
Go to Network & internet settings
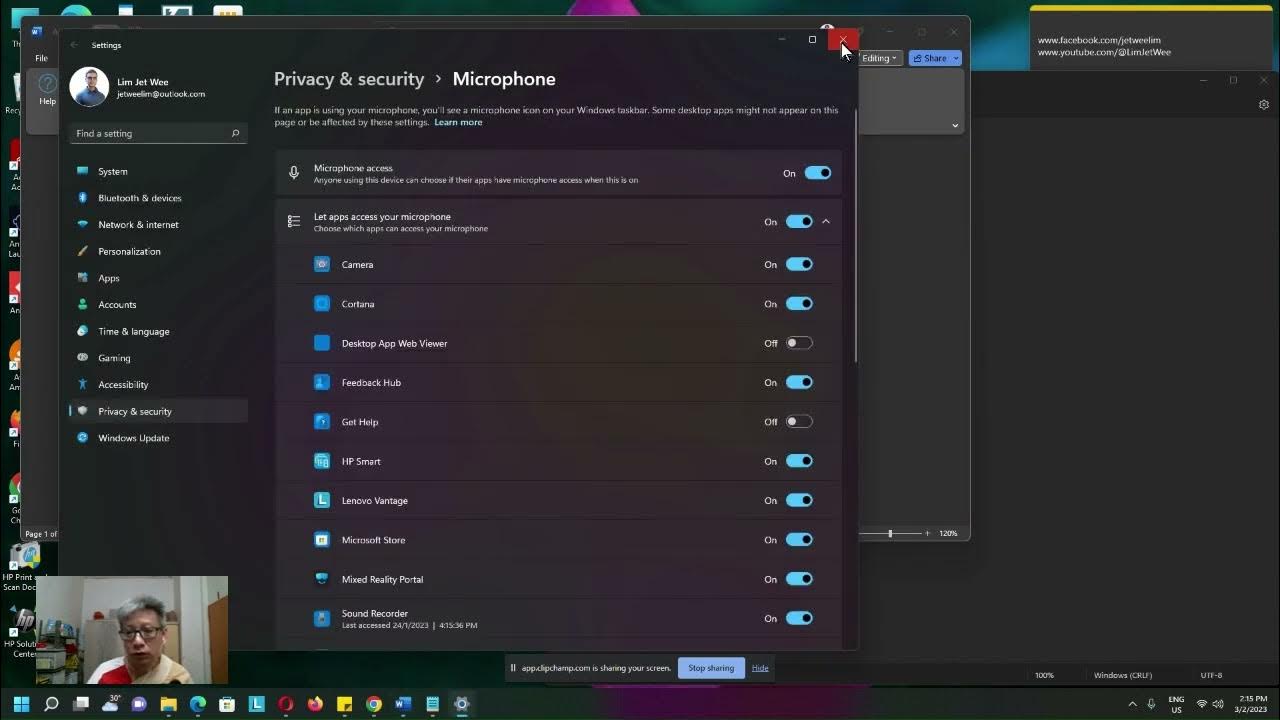(x=158, y=225)
